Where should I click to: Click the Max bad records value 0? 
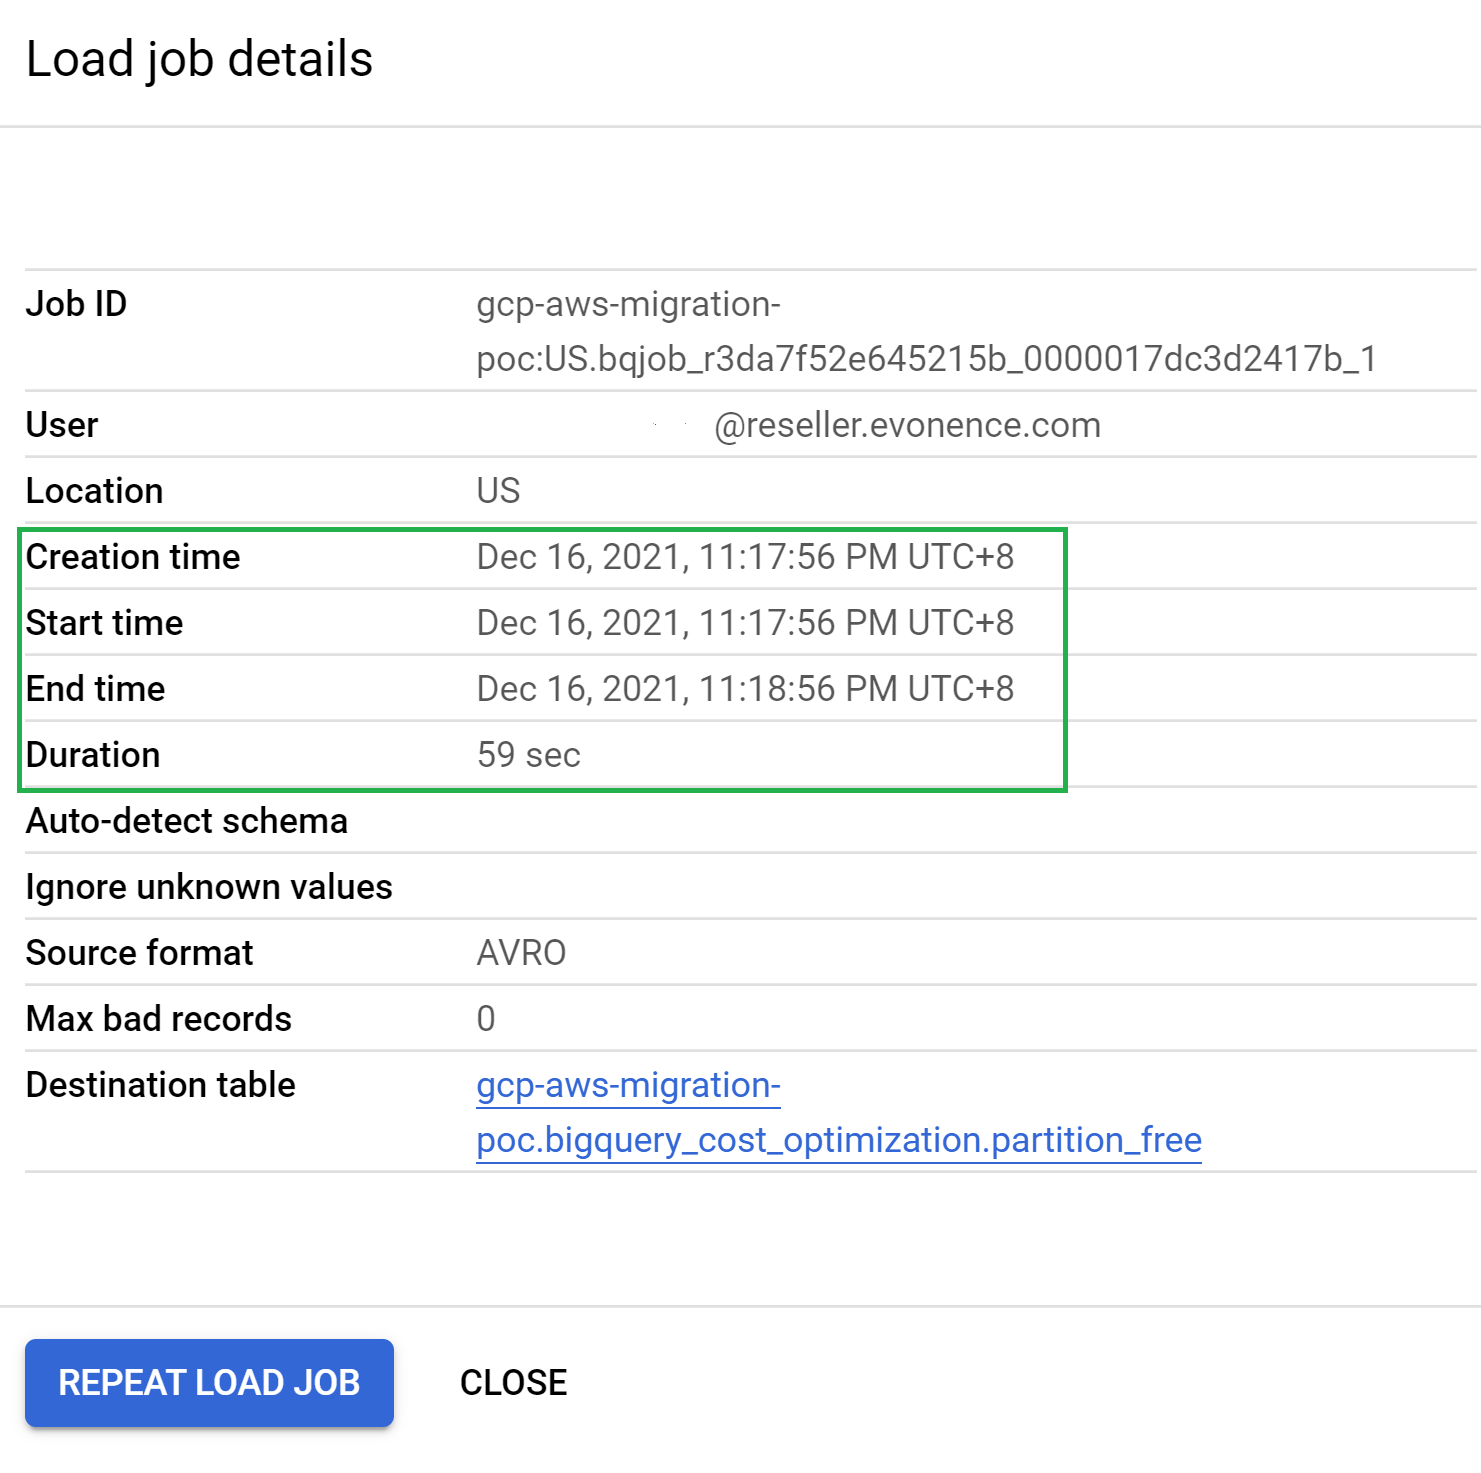pyautogui.click(x=487, y=1018)
